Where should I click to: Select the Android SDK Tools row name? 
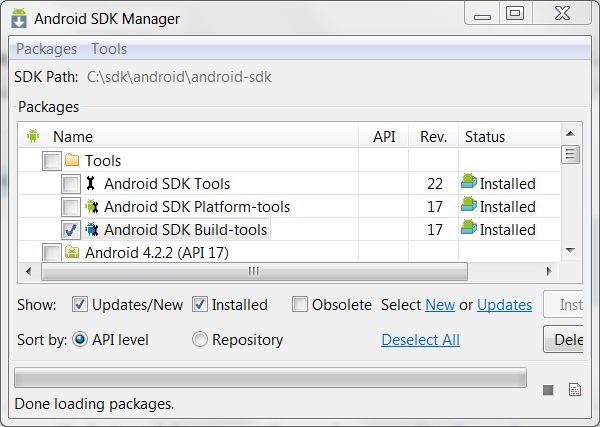pyautogui.click(x=167, y=184)
